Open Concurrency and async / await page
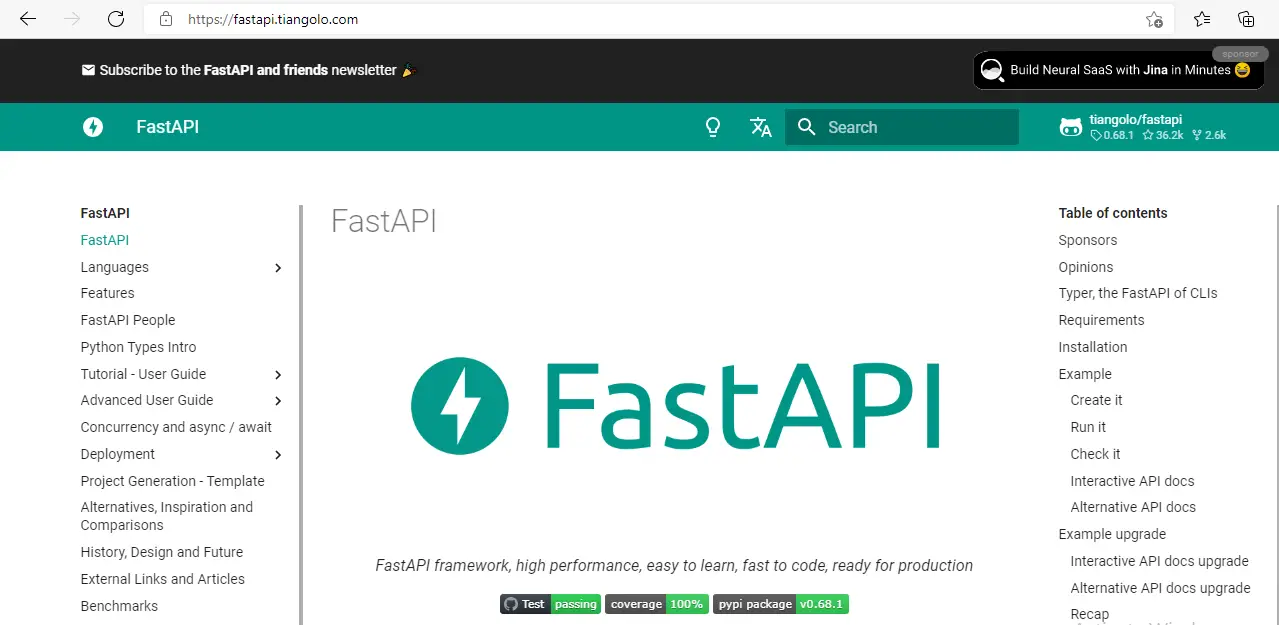 click(176, 427)
